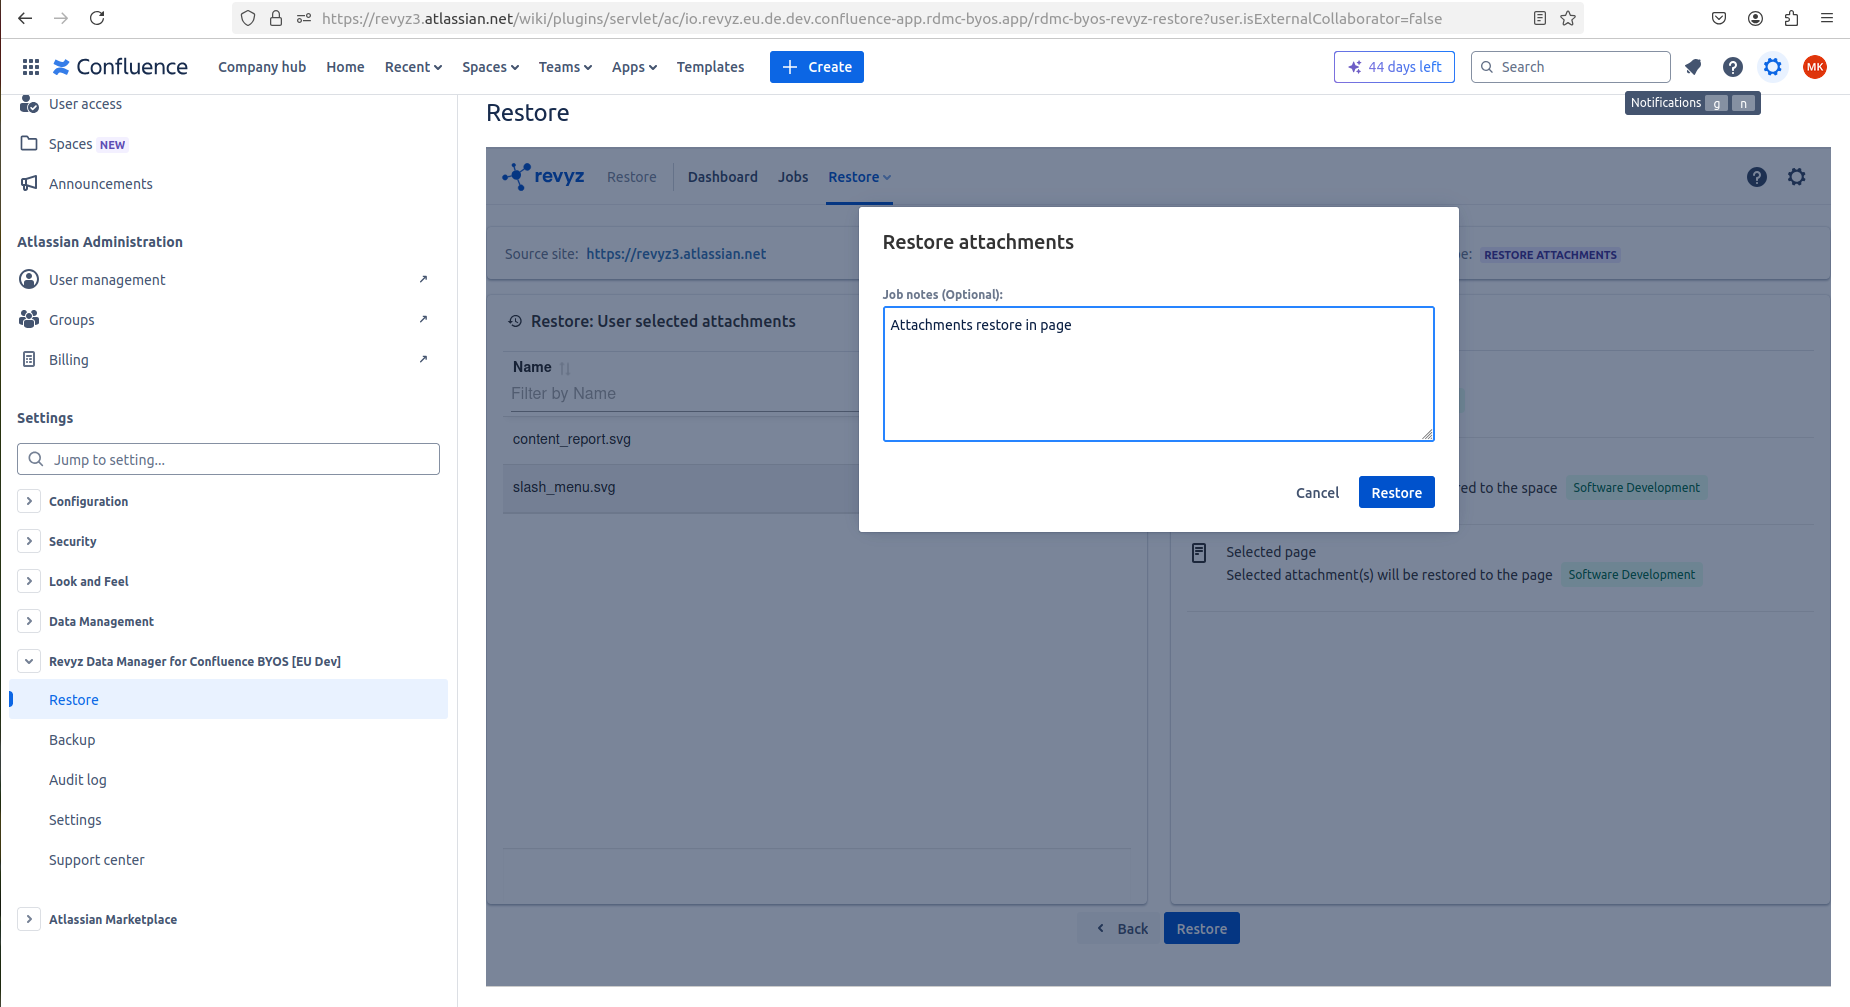
Task: Select the slash_menu.svg row
Action: (681, 488)
